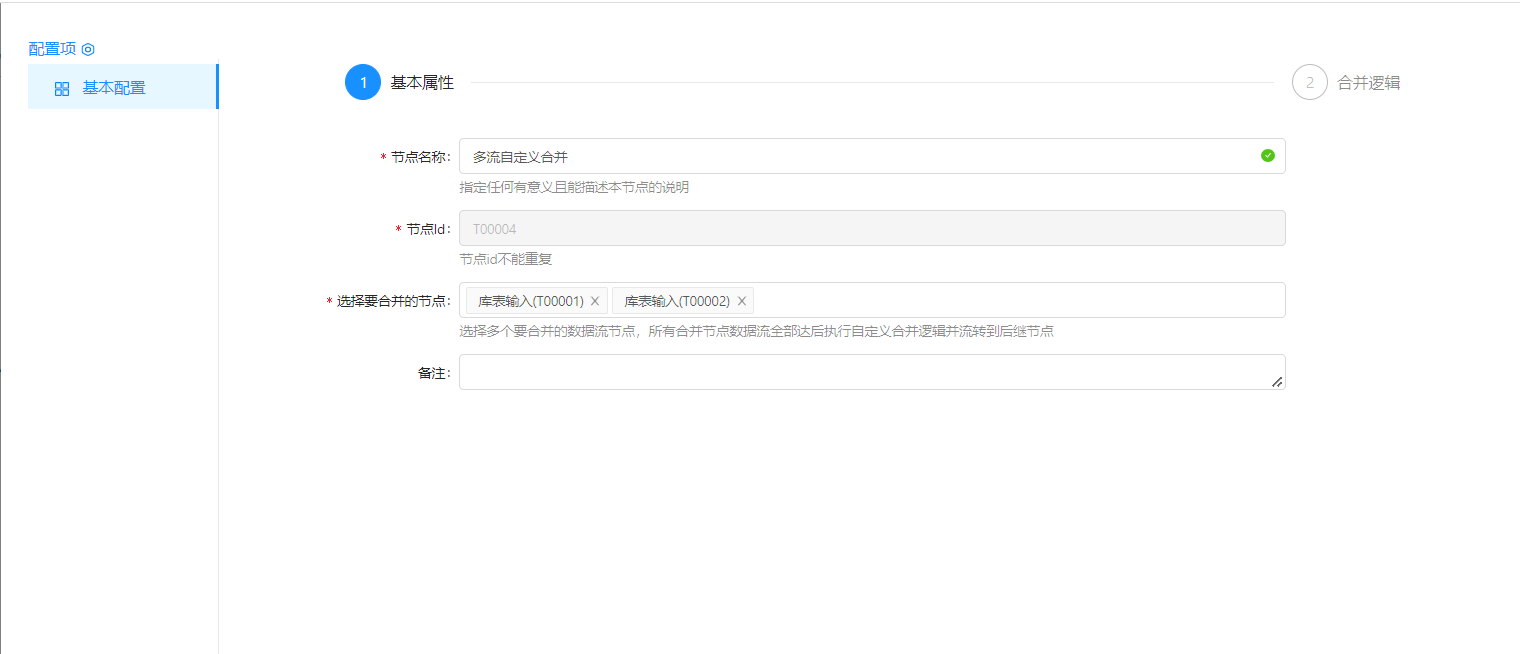This screenshot has height=654, width=1520.
Task: Click the 节点名称 field label
Action: coord(419,157)
